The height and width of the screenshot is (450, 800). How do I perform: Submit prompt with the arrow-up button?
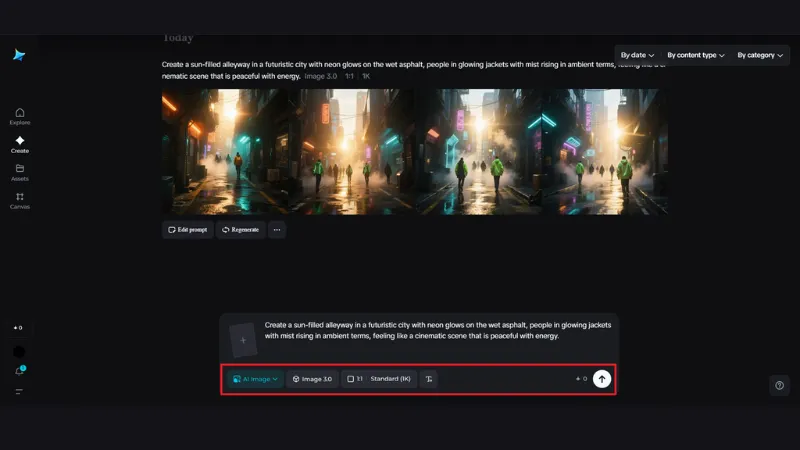click(601, 379)
